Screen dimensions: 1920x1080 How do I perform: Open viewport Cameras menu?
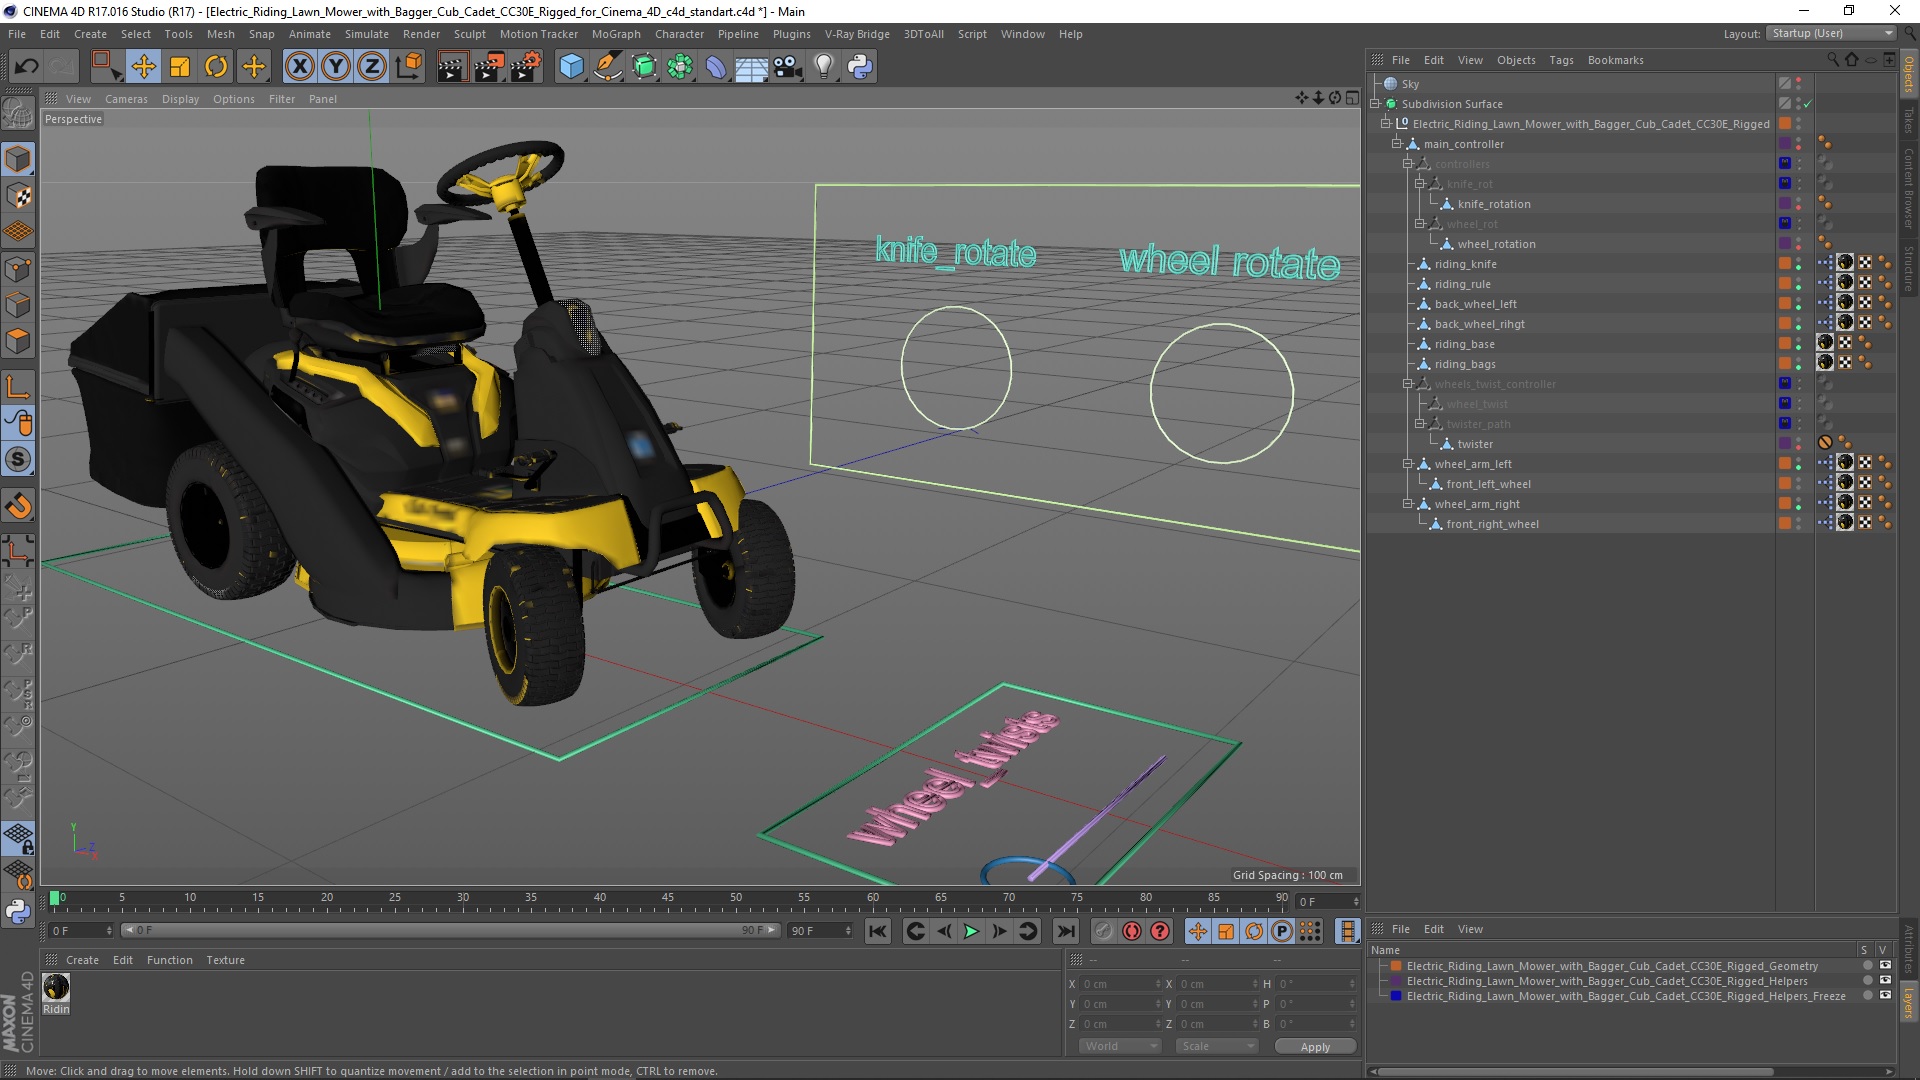click(126, 99)
